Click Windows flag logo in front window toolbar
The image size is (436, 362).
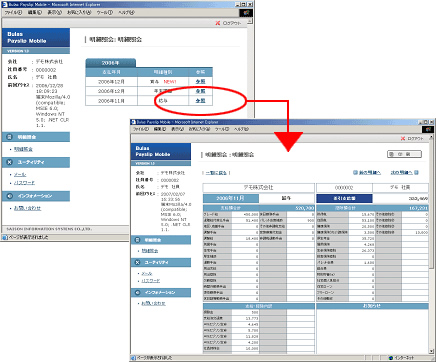coord(428,129)
